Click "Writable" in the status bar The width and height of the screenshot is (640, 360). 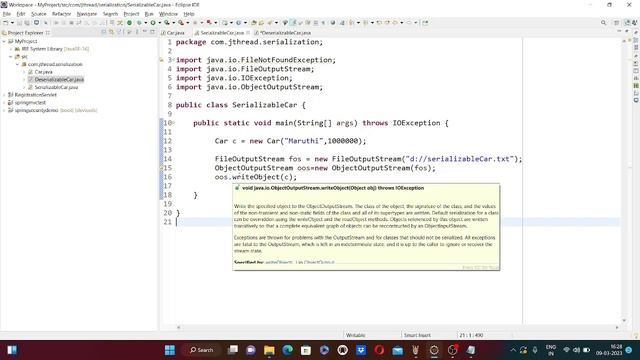[x=356, y=335]
